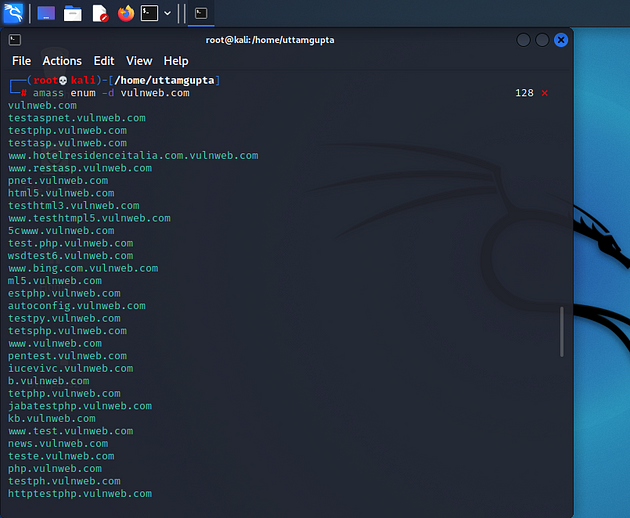Maximize the terminal window
This screenshot has height=518, width=630.
[542, 40]
